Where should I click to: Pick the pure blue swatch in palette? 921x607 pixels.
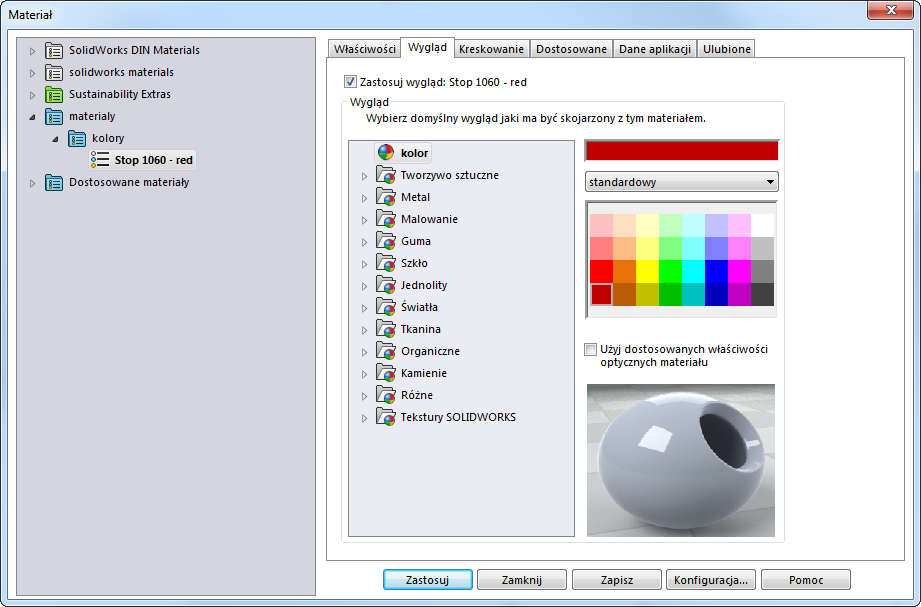point(716,271)
